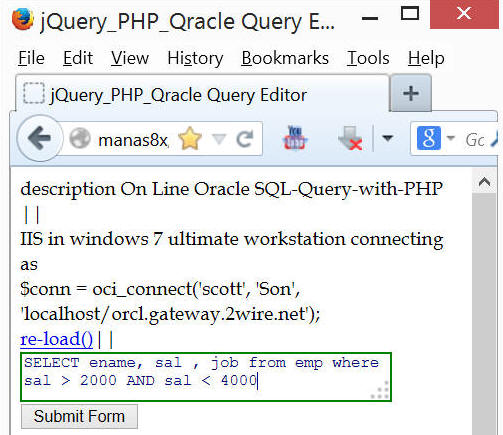Click the Submit Form button
This screenshot has width=503, height=435.
click(79, 416)
